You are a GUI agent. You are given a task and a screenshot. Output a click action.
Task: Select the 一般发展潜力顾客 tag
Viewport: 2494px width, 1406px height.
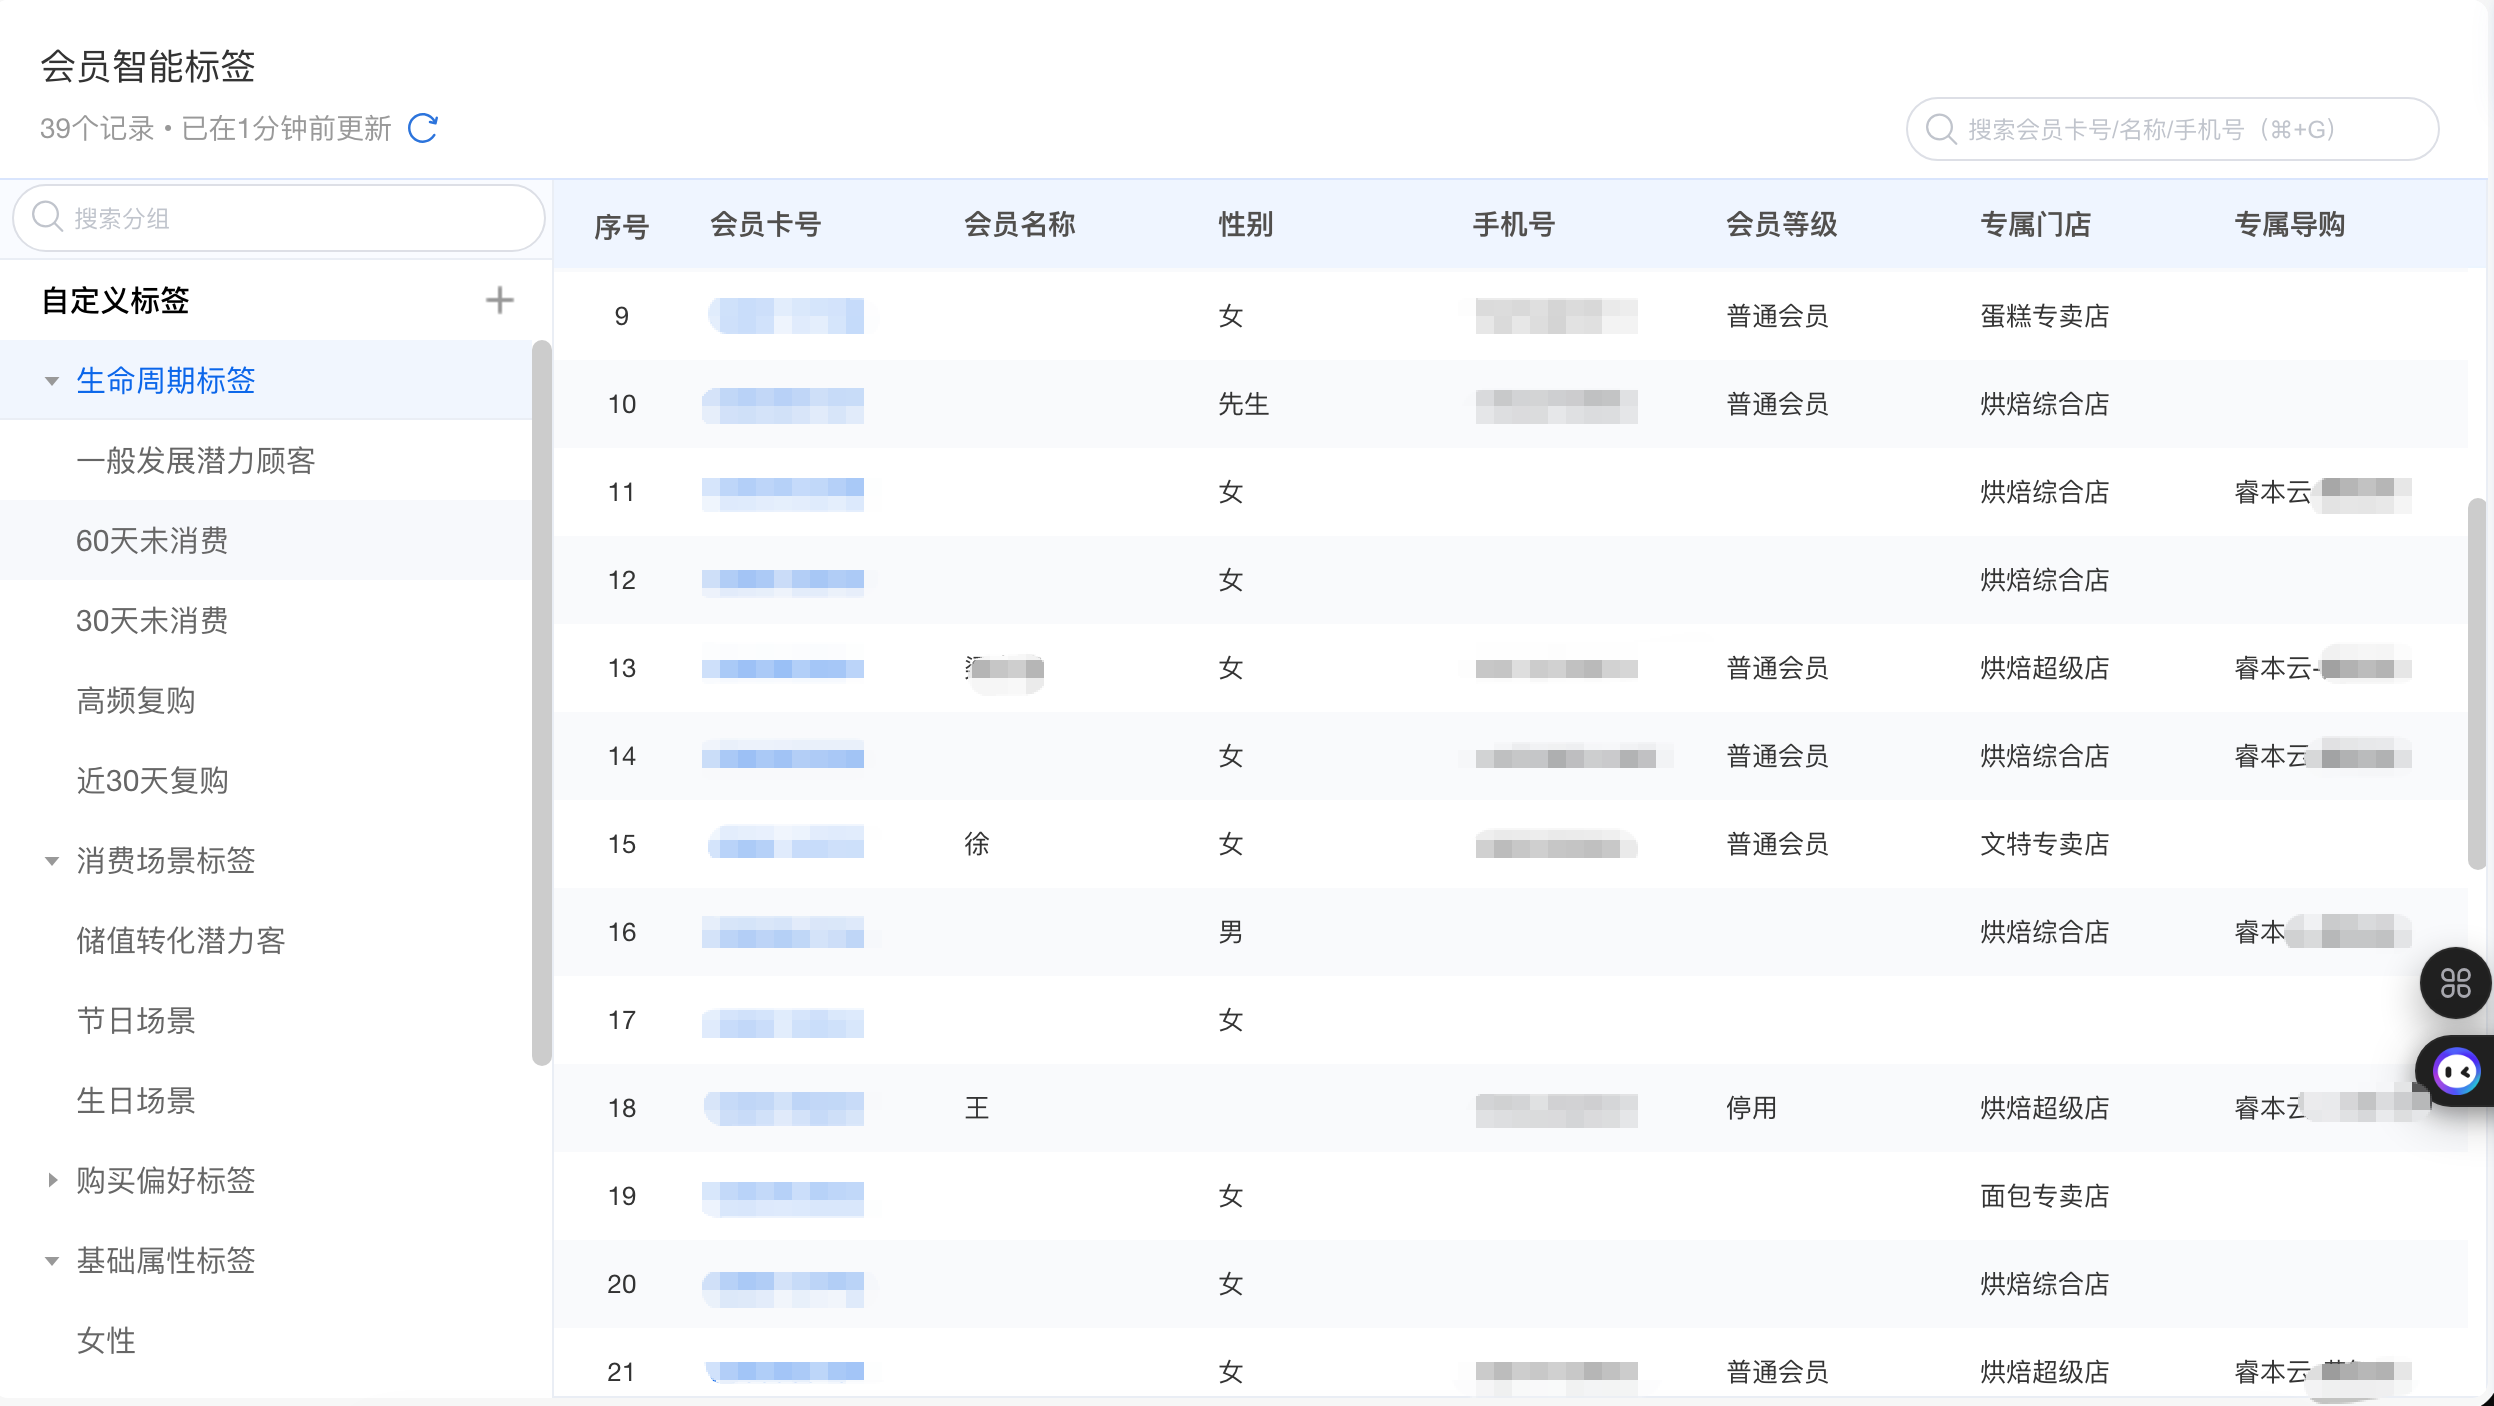(x=196, y=461)
